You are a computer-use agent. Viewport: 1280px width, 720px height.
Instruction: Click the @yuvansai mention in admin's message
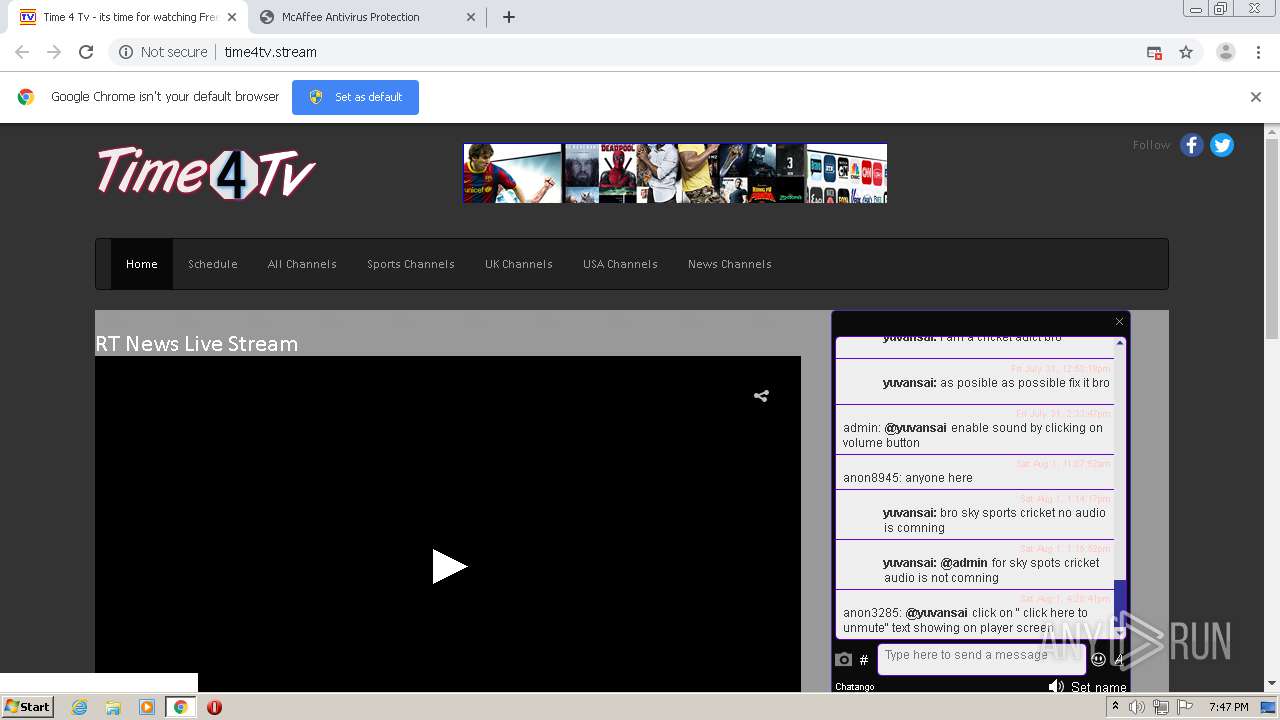tap(915, 428)
